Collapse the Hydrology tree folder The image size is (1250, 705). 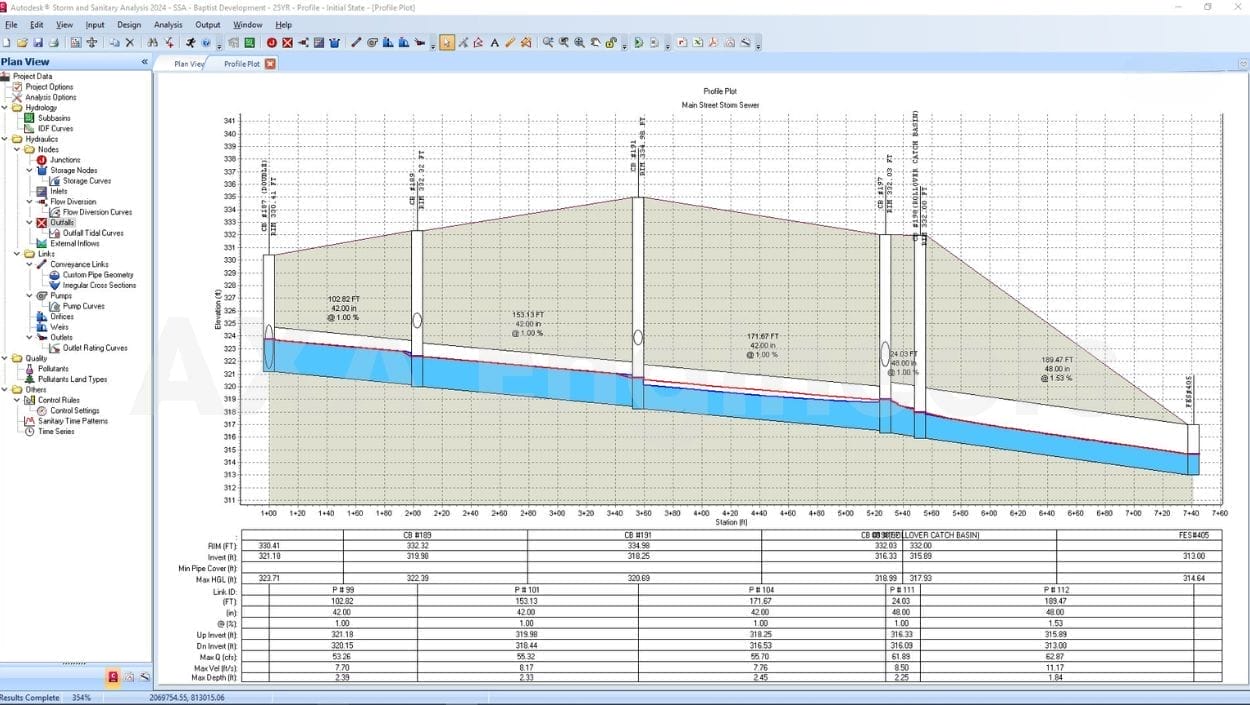coord(5,108)
